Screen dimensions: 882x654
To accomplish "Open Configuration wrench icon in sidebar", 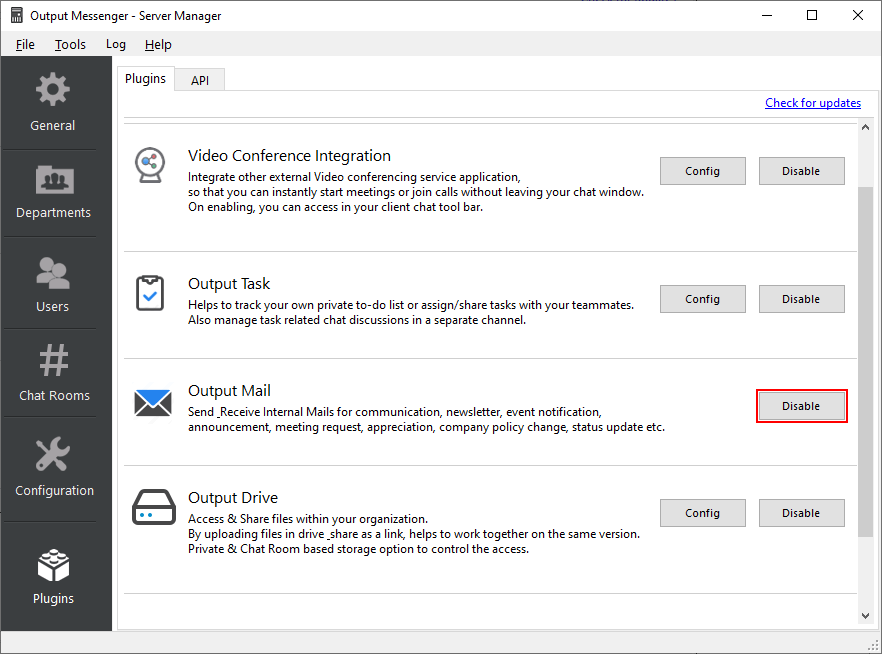I will point(53,454).
